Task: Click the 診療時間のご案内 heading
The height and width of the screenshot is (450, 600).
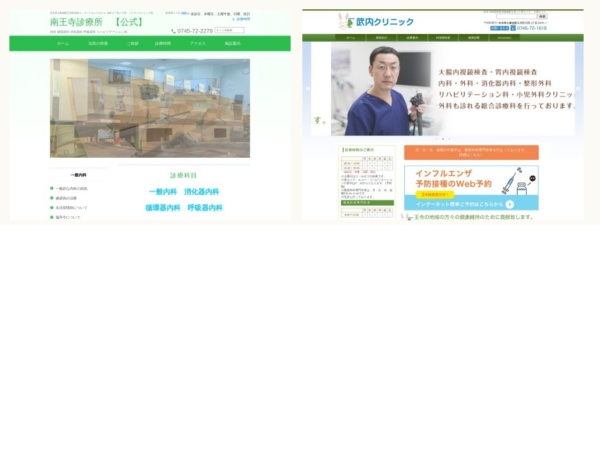Action: click(x=359, y=150)
